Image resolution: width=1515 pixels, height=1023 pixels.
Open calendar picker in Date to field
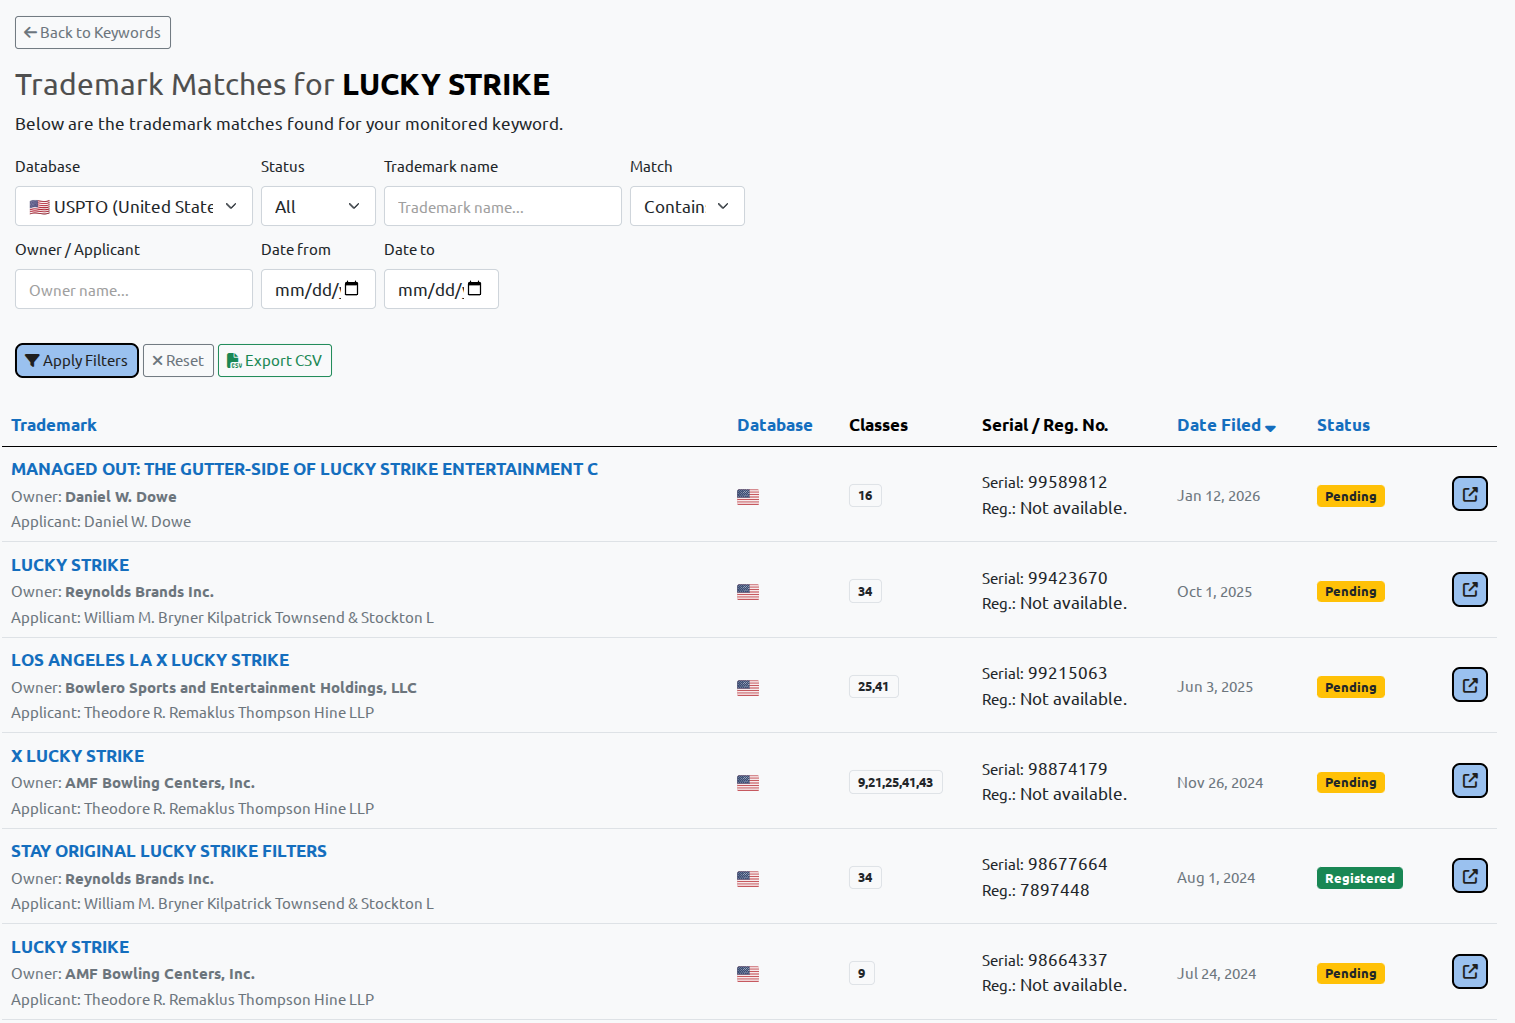point(474,289)
